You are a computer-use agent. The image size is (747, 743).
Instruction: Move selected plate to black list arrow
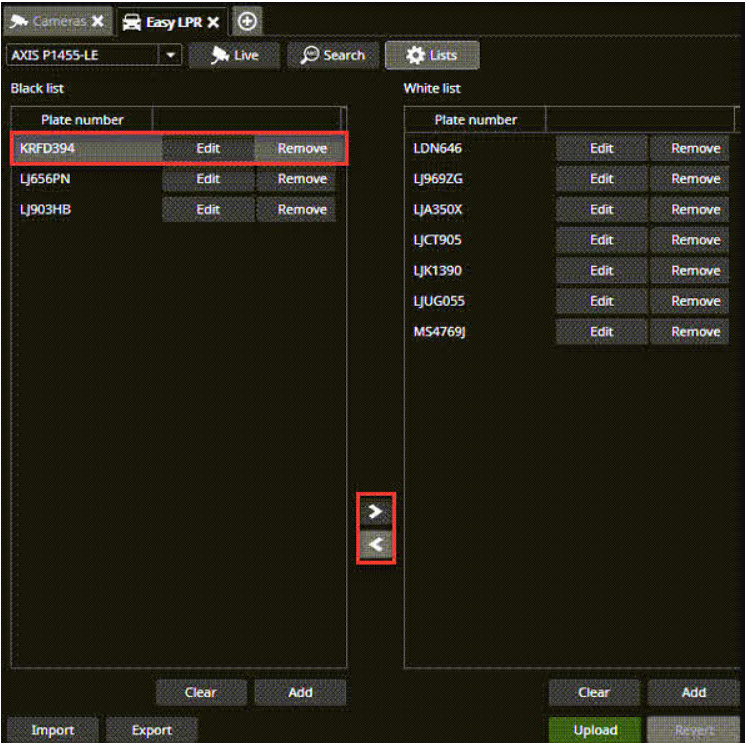coord(376,545)
